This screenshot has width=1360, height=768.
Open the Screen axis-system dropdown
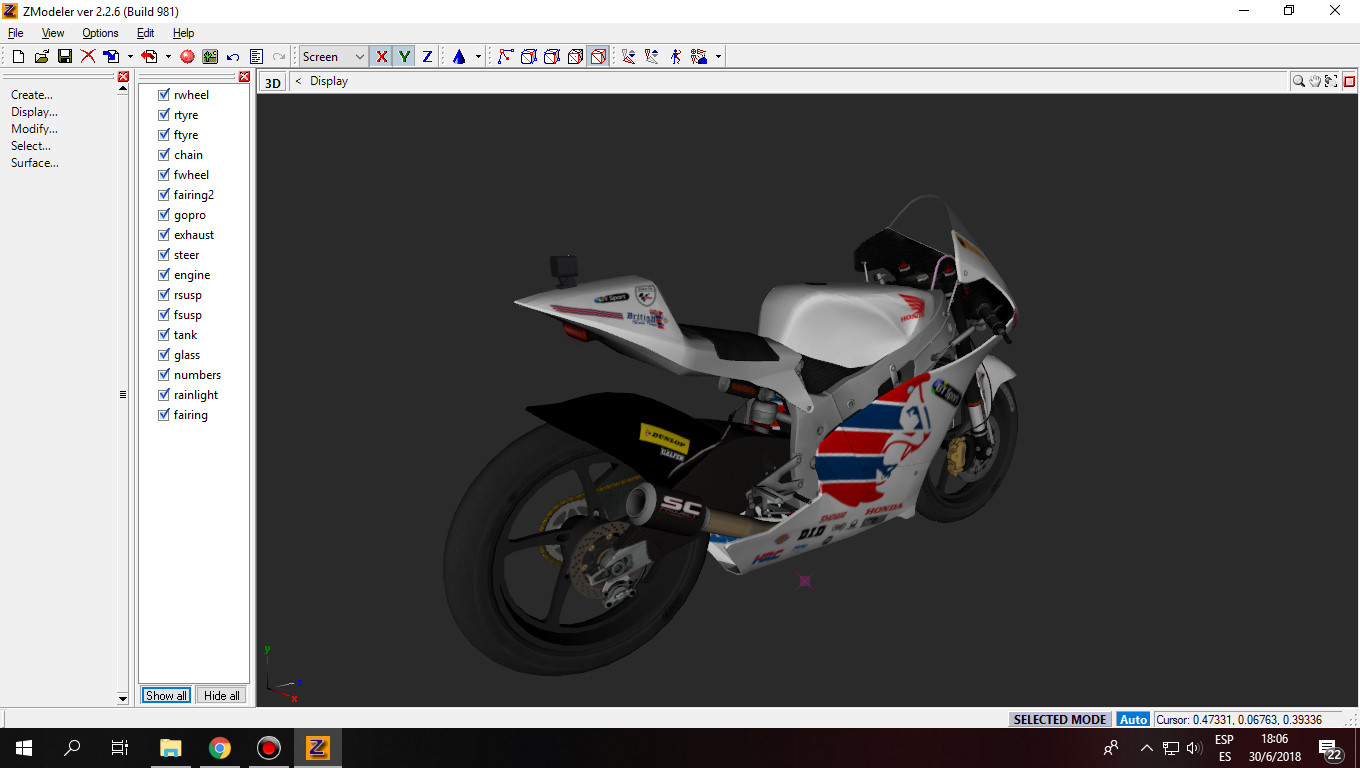(334, 57)
